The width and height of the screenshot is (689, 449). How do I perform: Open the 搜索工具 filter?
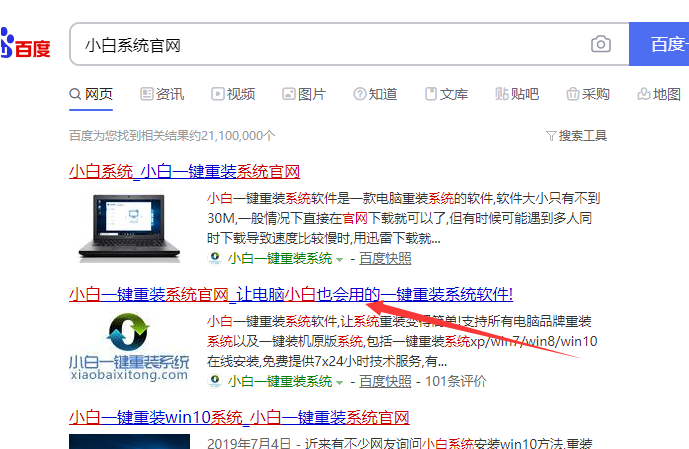click(x=576, y=135)
